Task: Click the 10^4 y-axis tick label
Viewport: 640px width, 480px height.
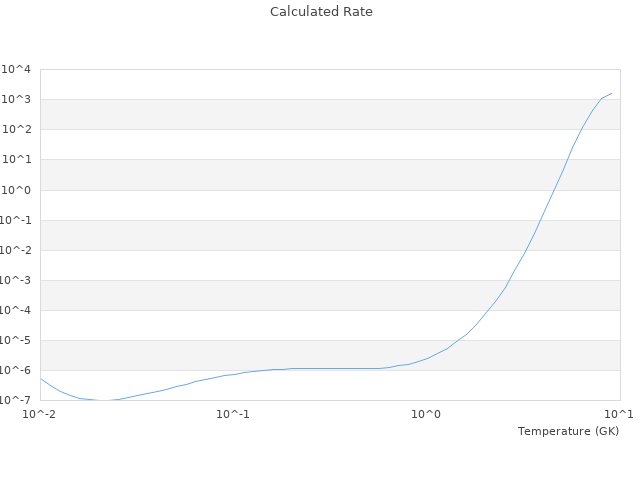Action: [x=18, y=69]
